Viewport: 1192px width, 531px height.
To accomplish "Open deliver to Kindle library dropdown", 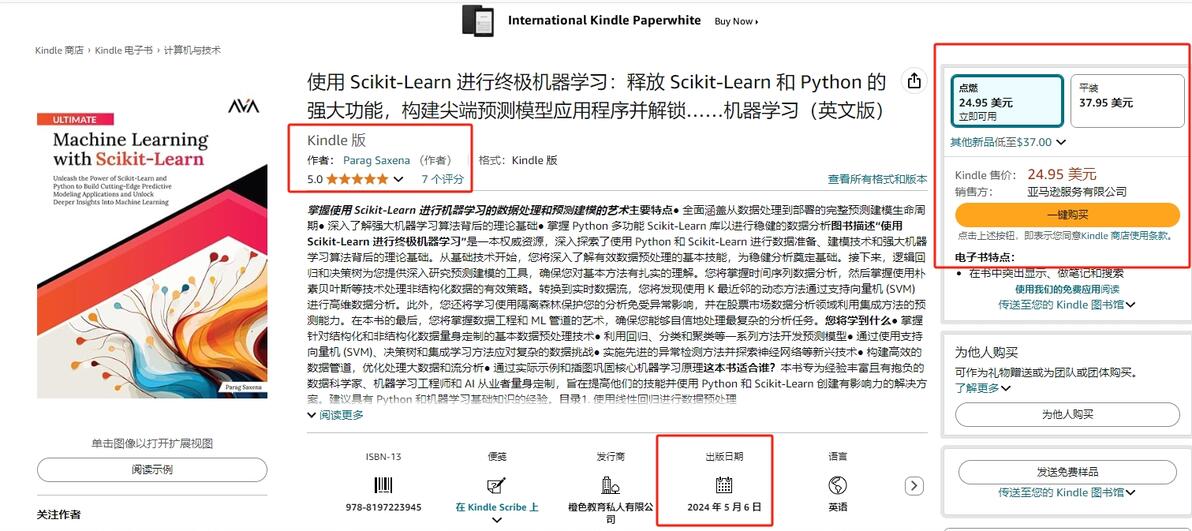I will [1067, 304].
